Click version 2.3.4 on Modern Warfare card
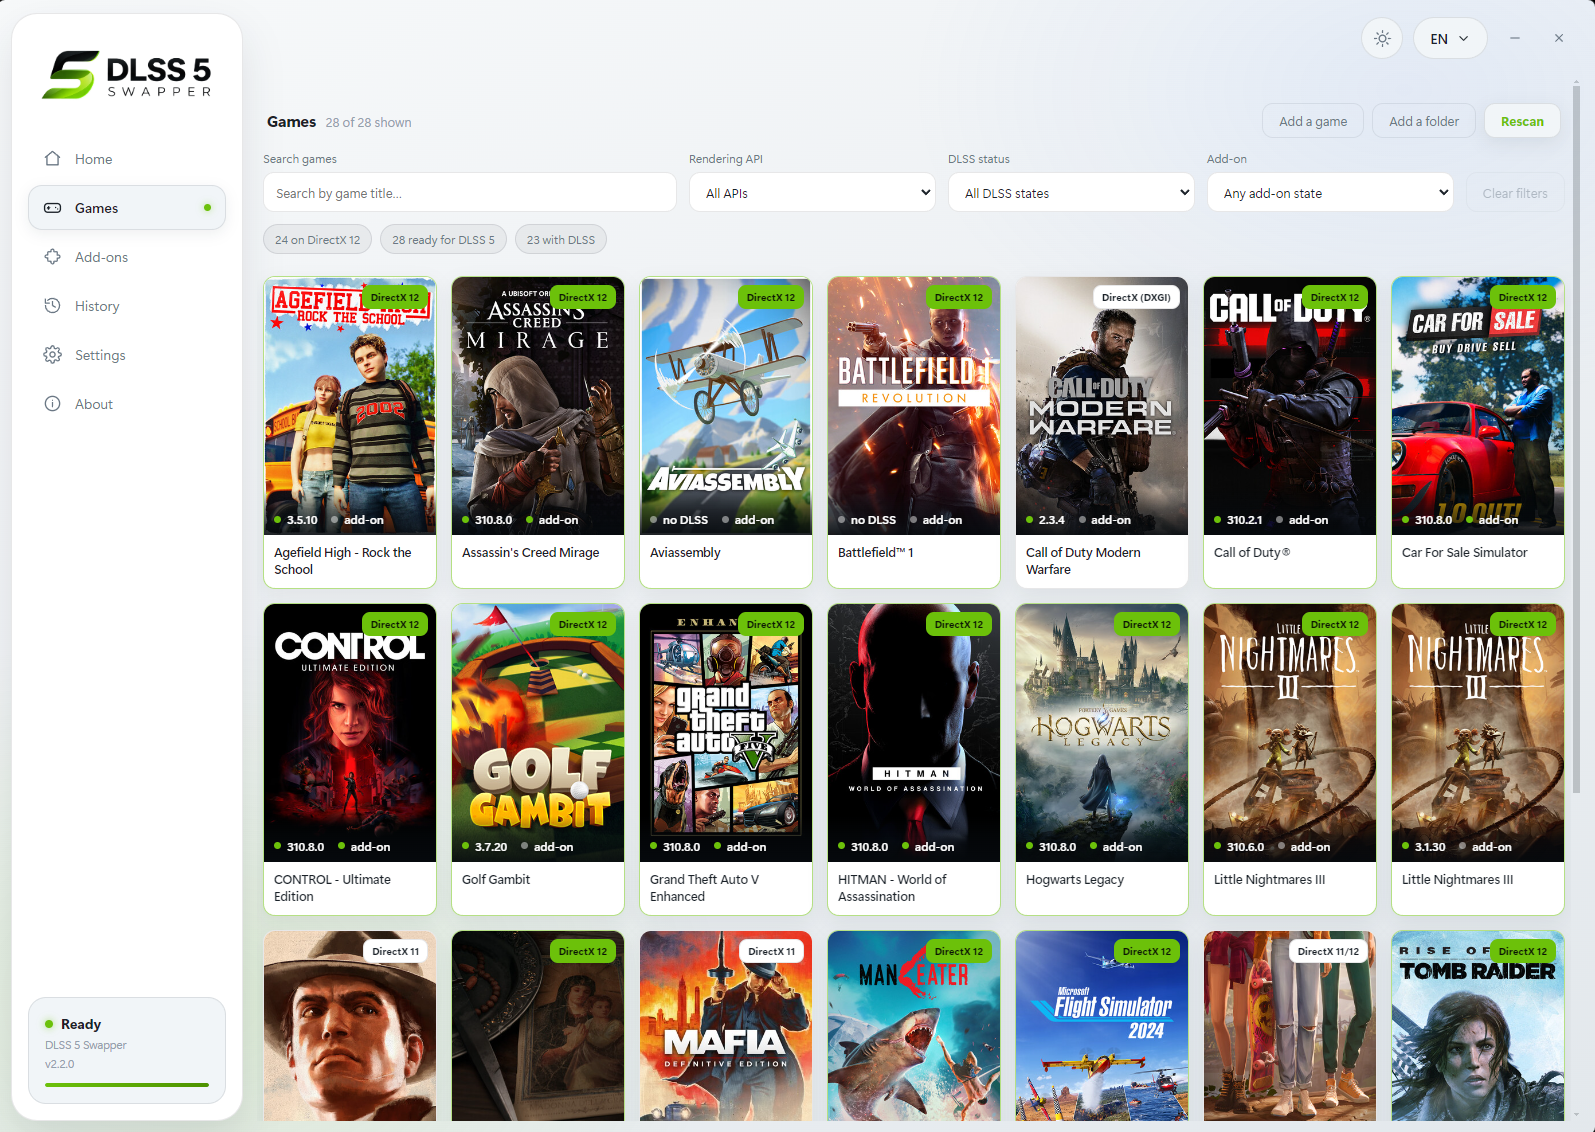 1052,520
